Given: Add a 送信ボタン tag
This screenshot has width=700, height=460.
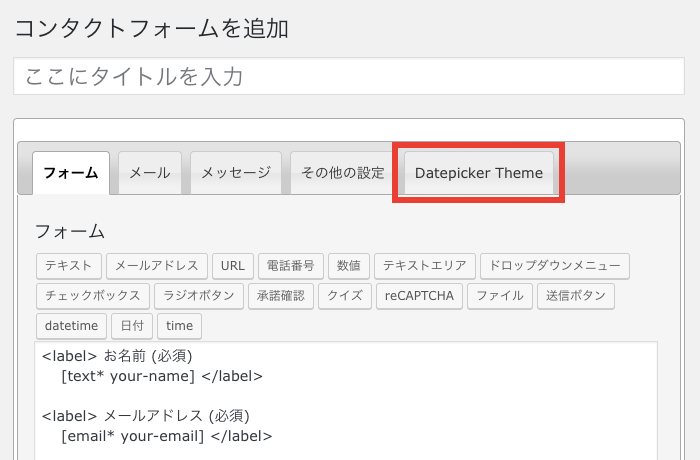Looking at the screenshot, I should click(x=576, y=296).
